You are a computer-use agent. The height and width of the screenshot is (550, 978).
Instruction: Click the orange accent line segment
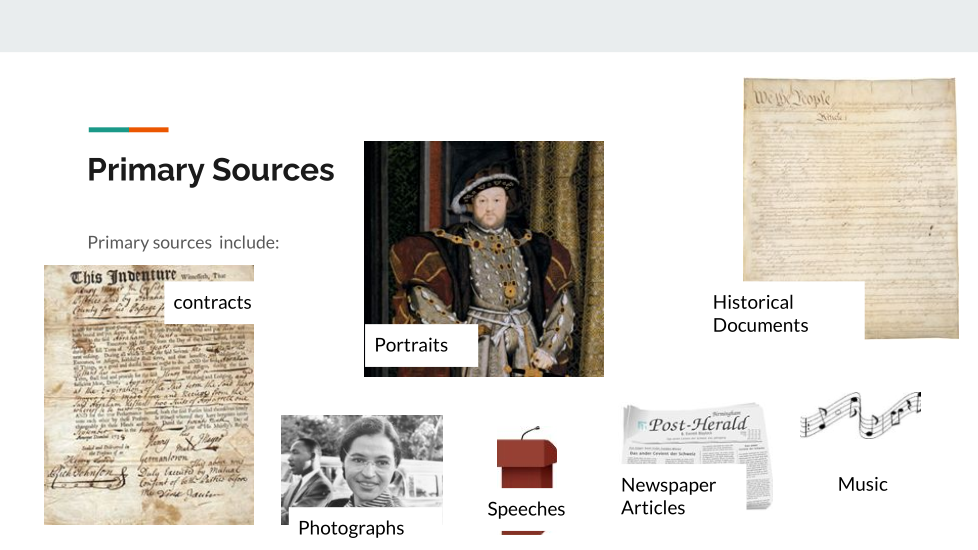(x=149, y=129)
